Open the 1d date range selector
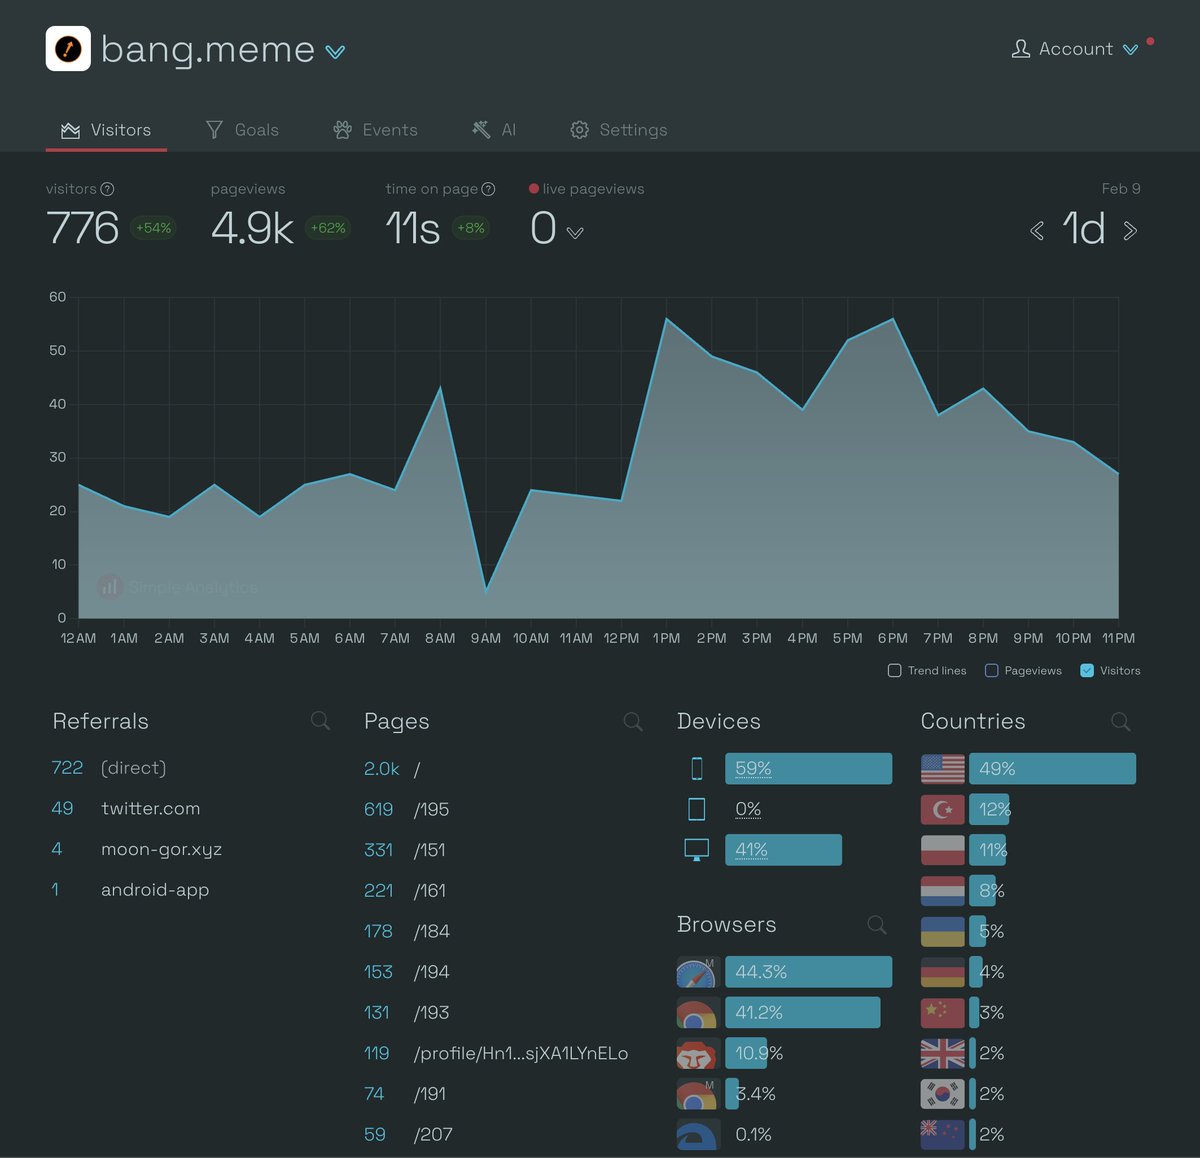Image resolution: width=1200 pixels, height=1158 pixels. pyautogui.click(x=1083, y=229)
